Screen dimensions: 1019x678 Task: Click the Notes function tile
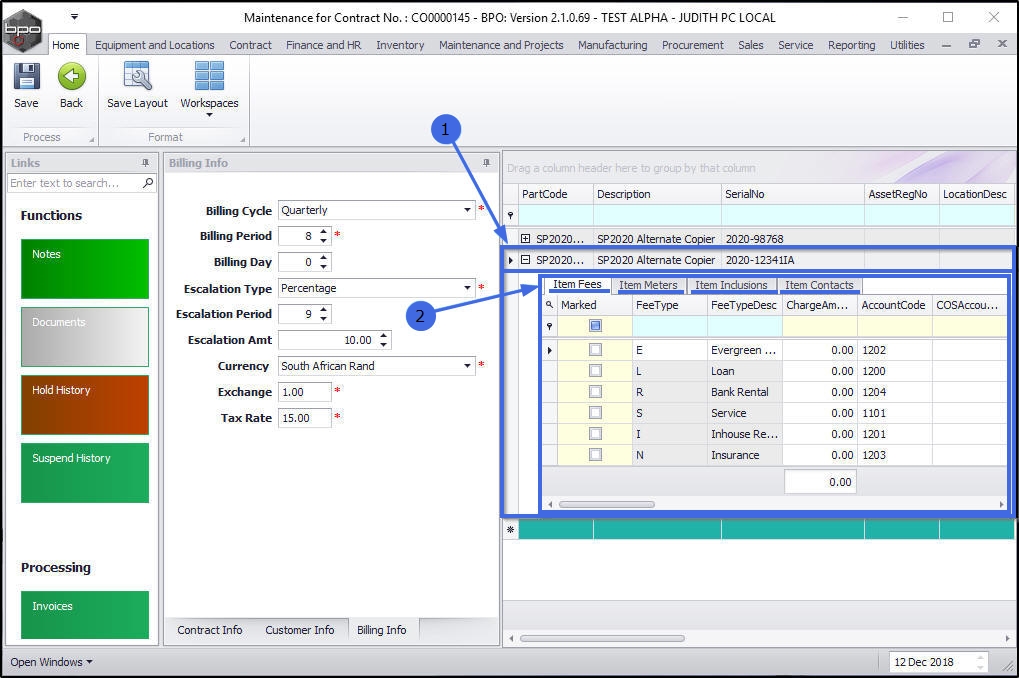[x=85, y=268]
